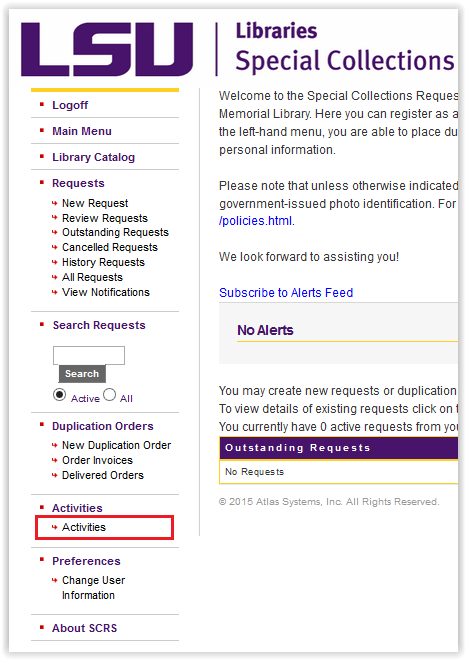Image resolution: width=466 pixels, height=660 pixels.
Task: Open Review Requests page
Action: pos(105,218)
